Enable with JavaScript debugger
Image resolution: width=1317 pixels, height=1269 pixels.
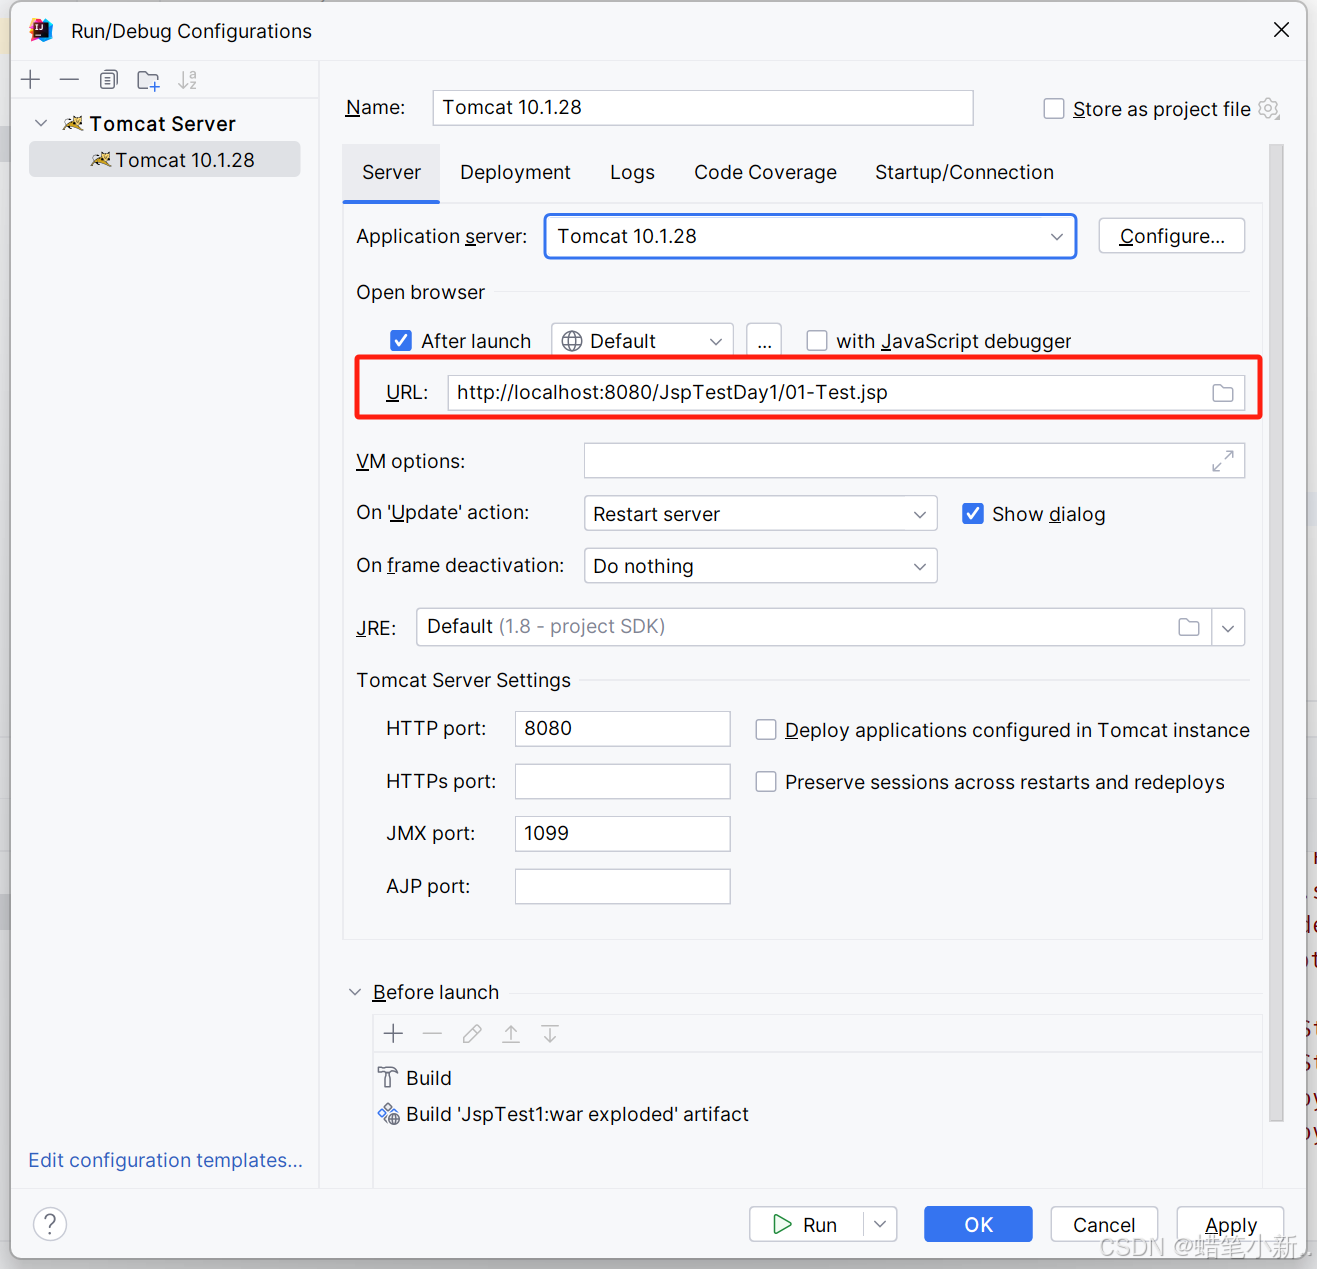point(817,341)
